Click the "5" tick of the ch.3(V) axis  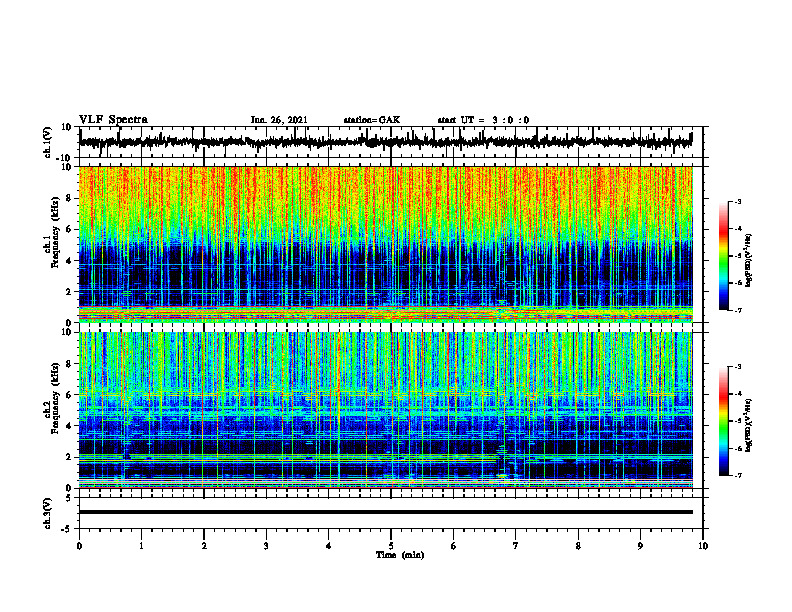click(x=70, y=498)
